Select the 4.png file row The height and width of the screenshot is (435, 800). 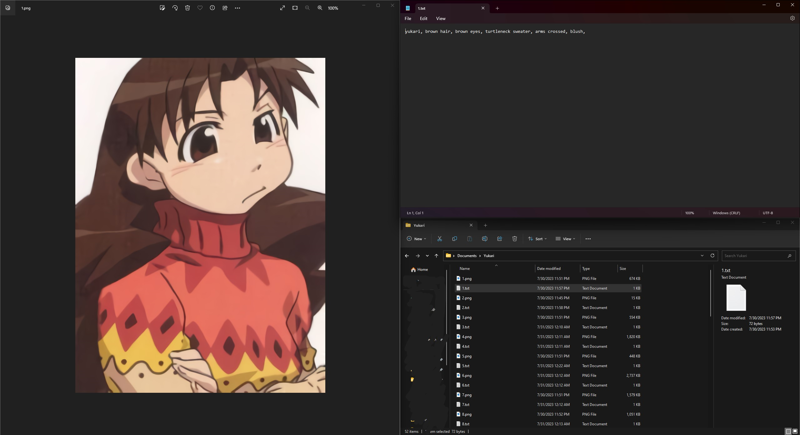[x=548, y=337]
